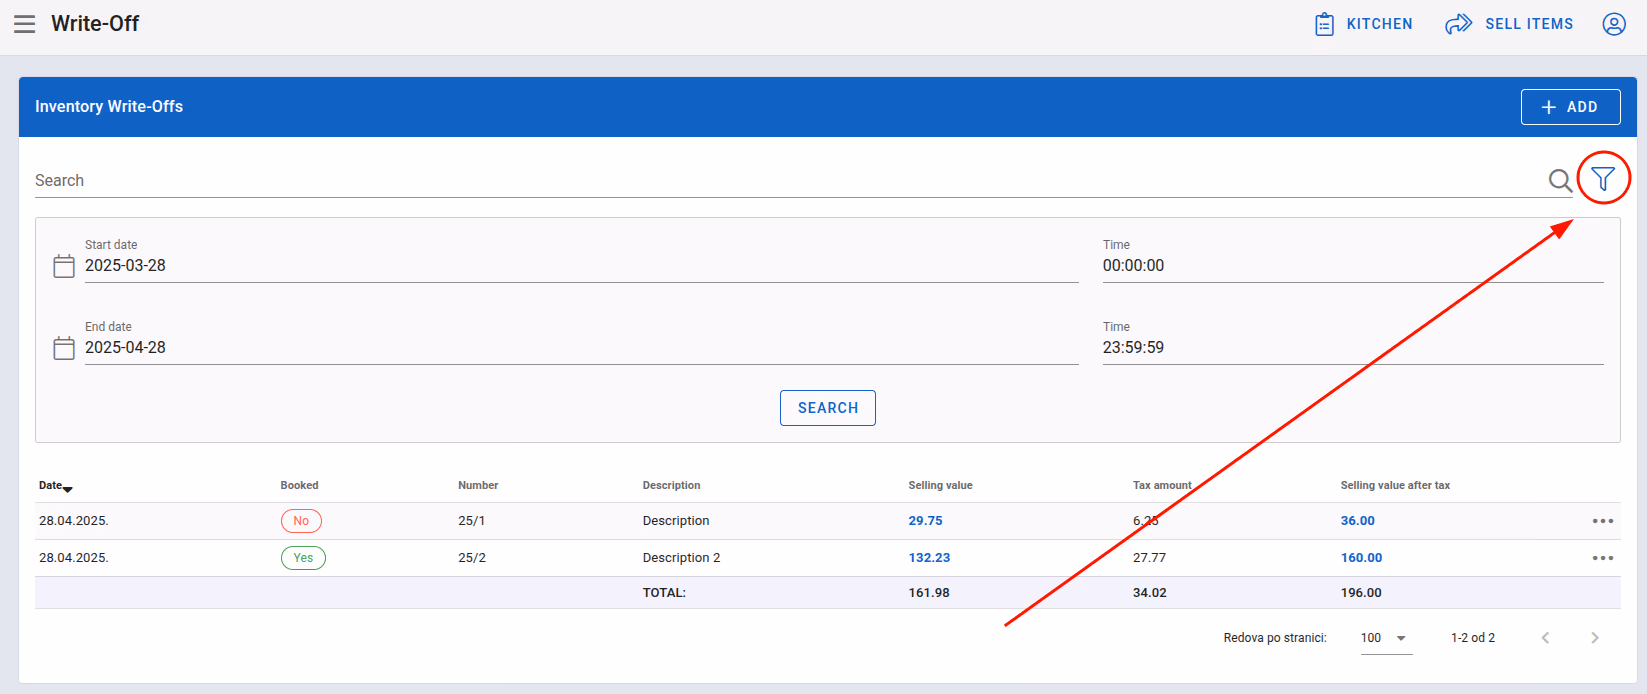The height and width of the screenshot is (694, 1647).
Task: Click the Sell Items arrow icon
Action: click(x=1459, y=24)
